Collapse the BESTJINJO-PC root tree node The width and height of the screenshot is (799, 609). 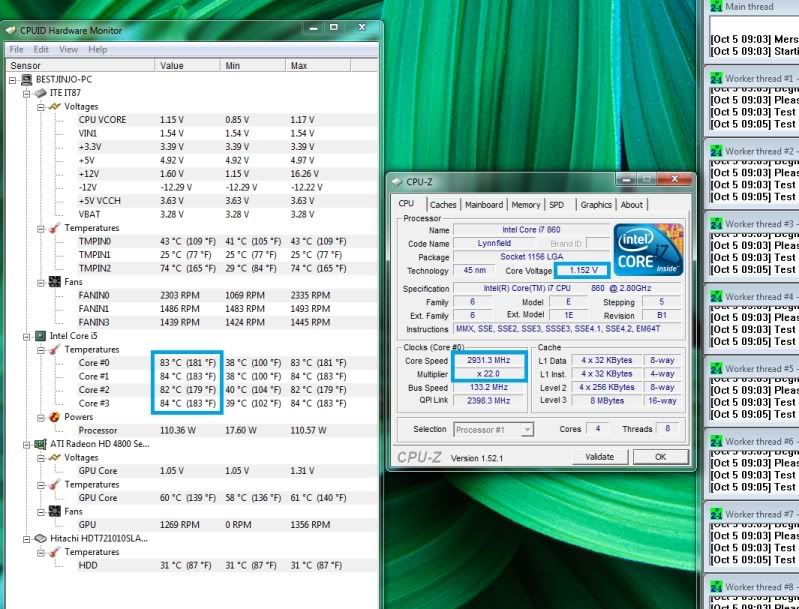tap(13, 79)
